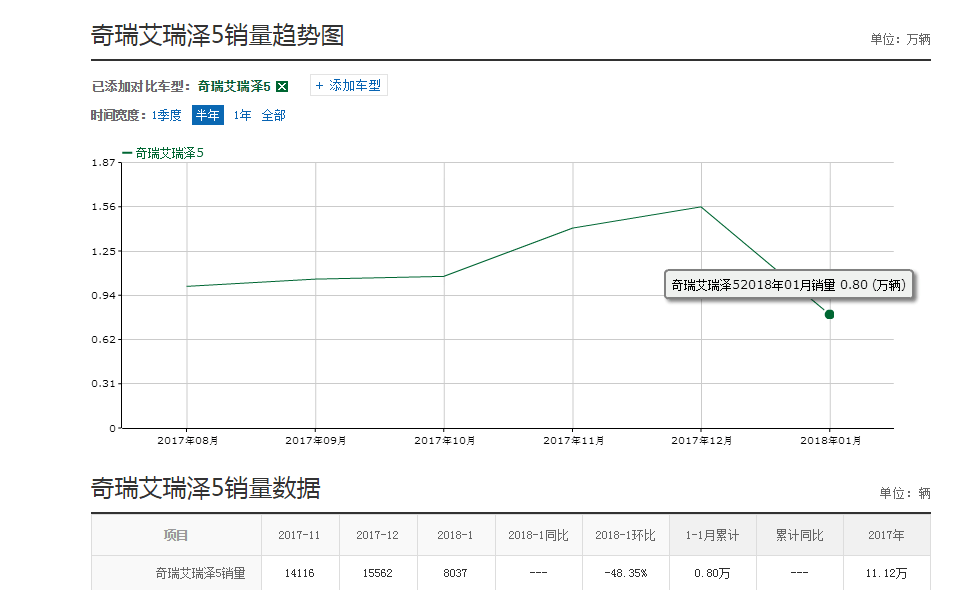Click the 2018年01月 data point marker

(830, 314)
